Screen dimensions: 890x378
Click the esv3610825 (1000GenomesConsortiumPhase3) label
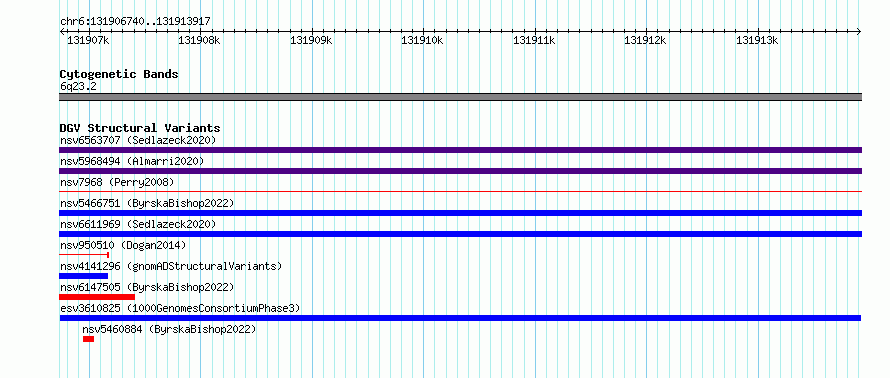coord(180,308)
